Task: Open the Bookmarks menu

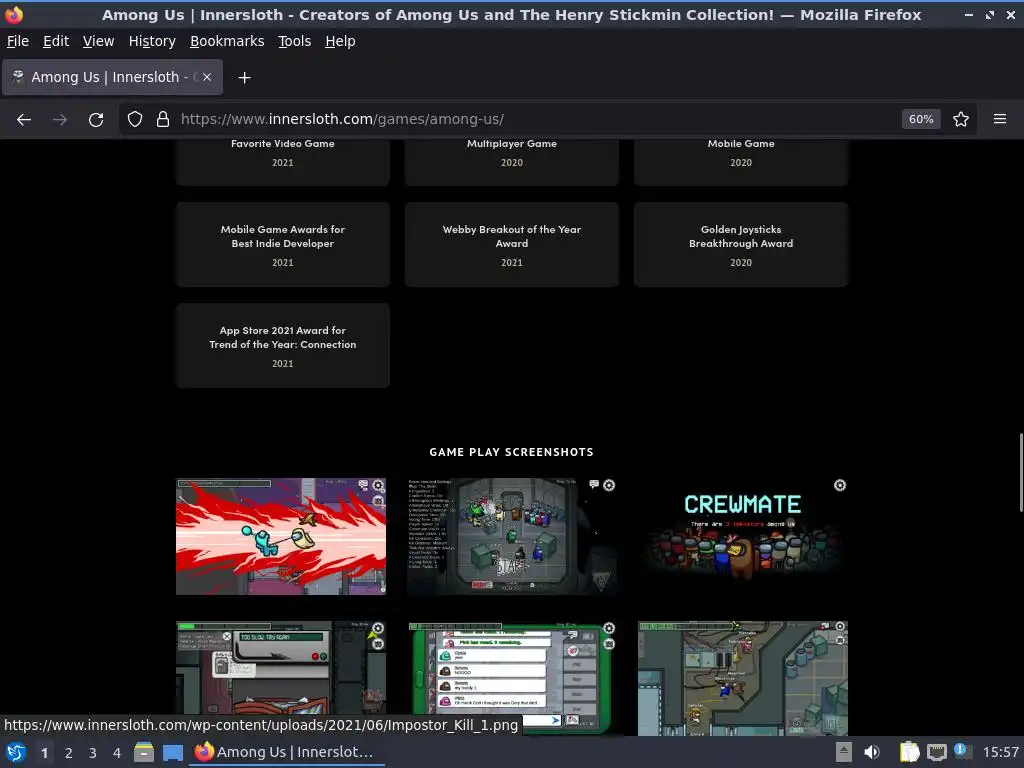Action: 227,41
